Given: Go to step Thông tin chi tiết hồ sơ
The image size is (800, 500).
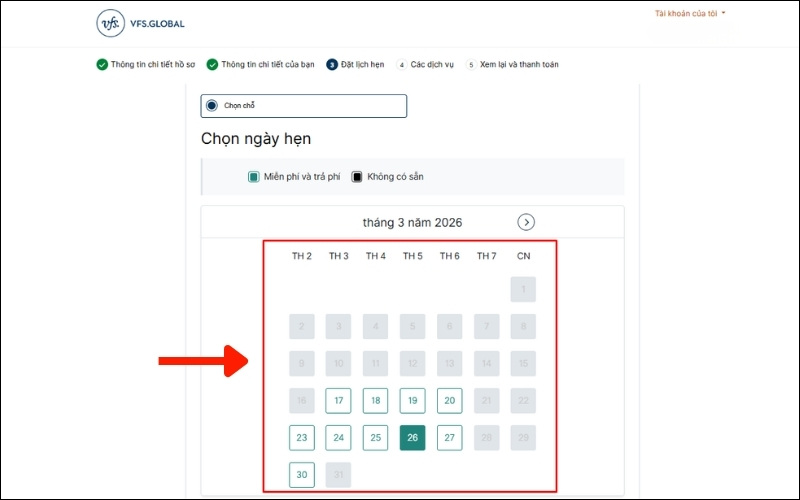Looking at the screenshot, I should [149, 65].
